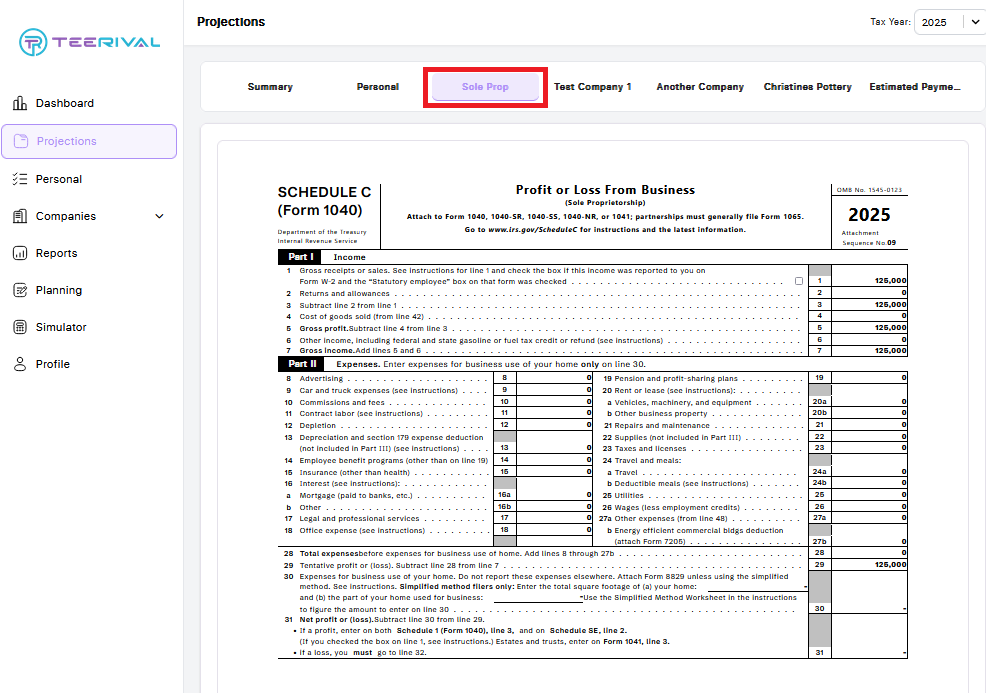This screenshot has height=693, width=986.
Task: Click the line 16b Other interest amount
Action: (554, 507)
